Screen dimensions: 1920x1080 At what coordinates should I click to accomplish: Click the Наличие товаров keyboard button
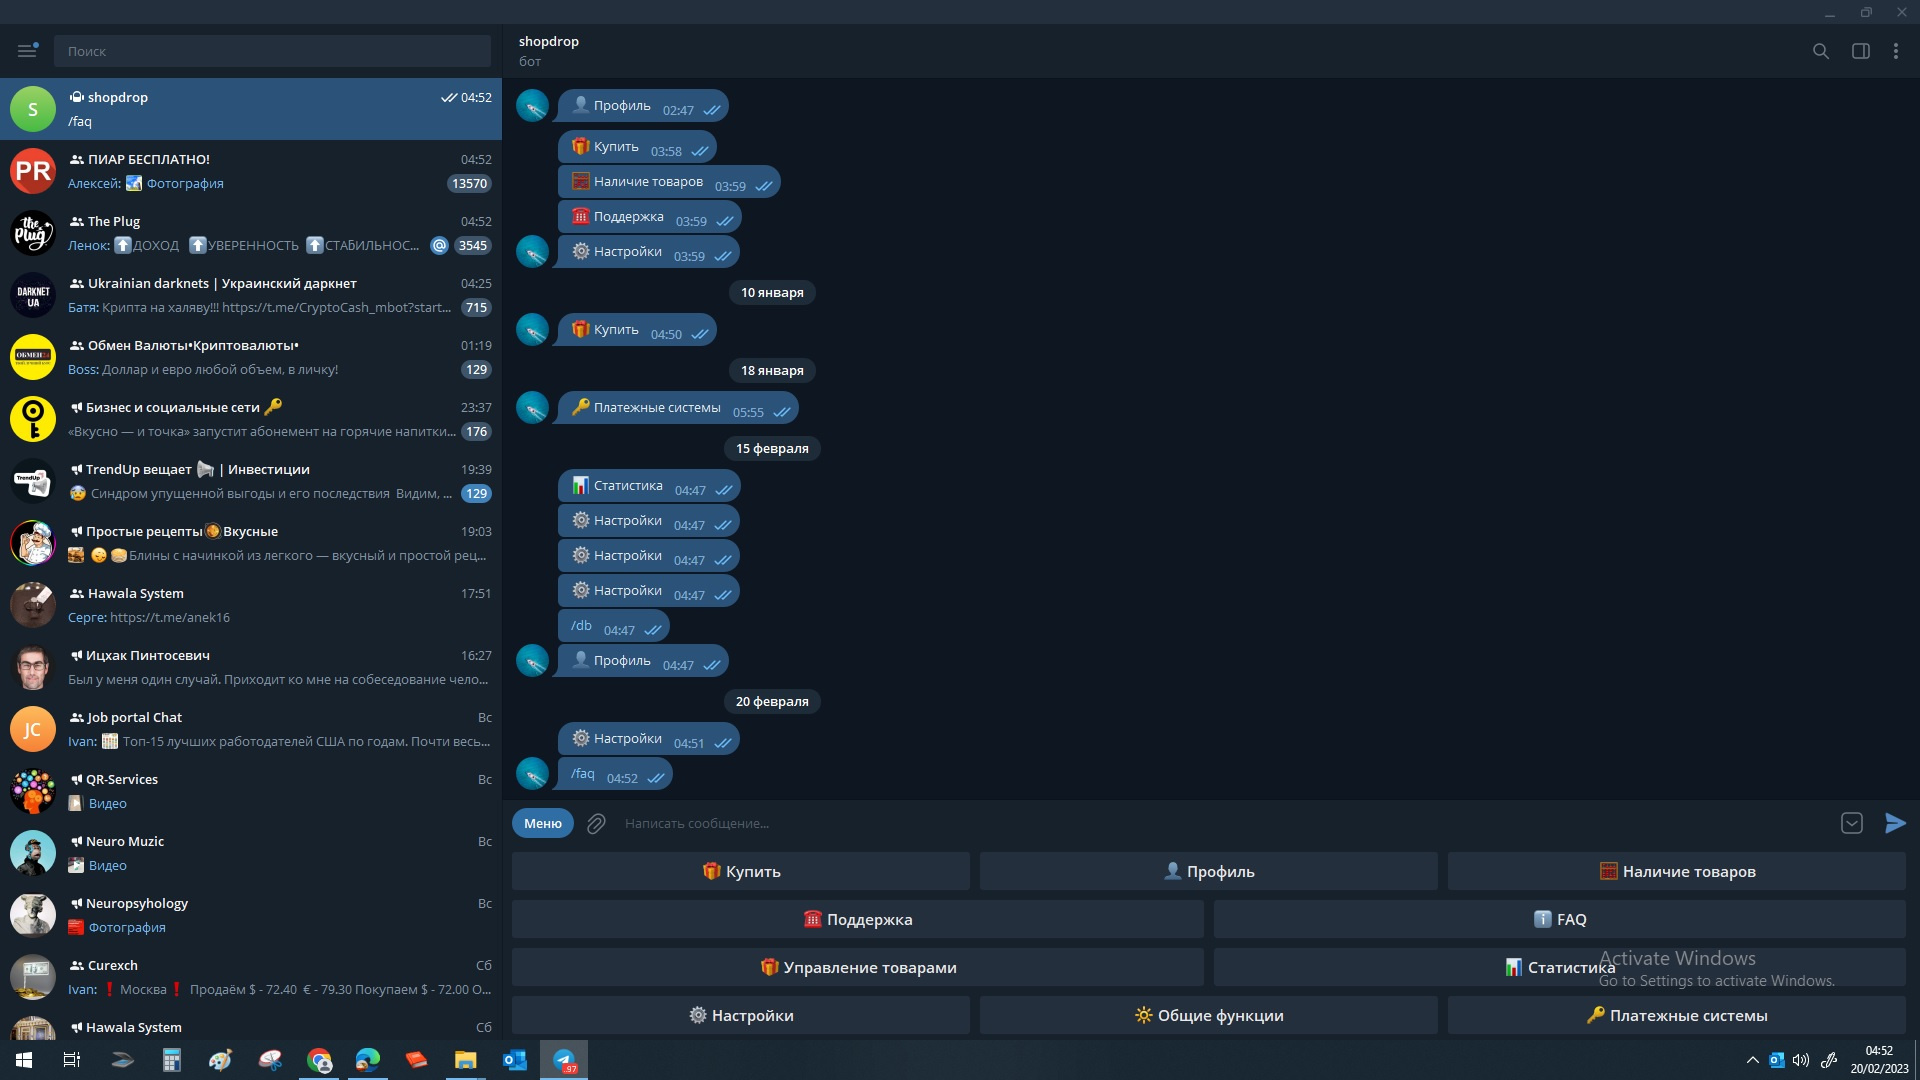pyautogui.click(x=1677, y=871)
